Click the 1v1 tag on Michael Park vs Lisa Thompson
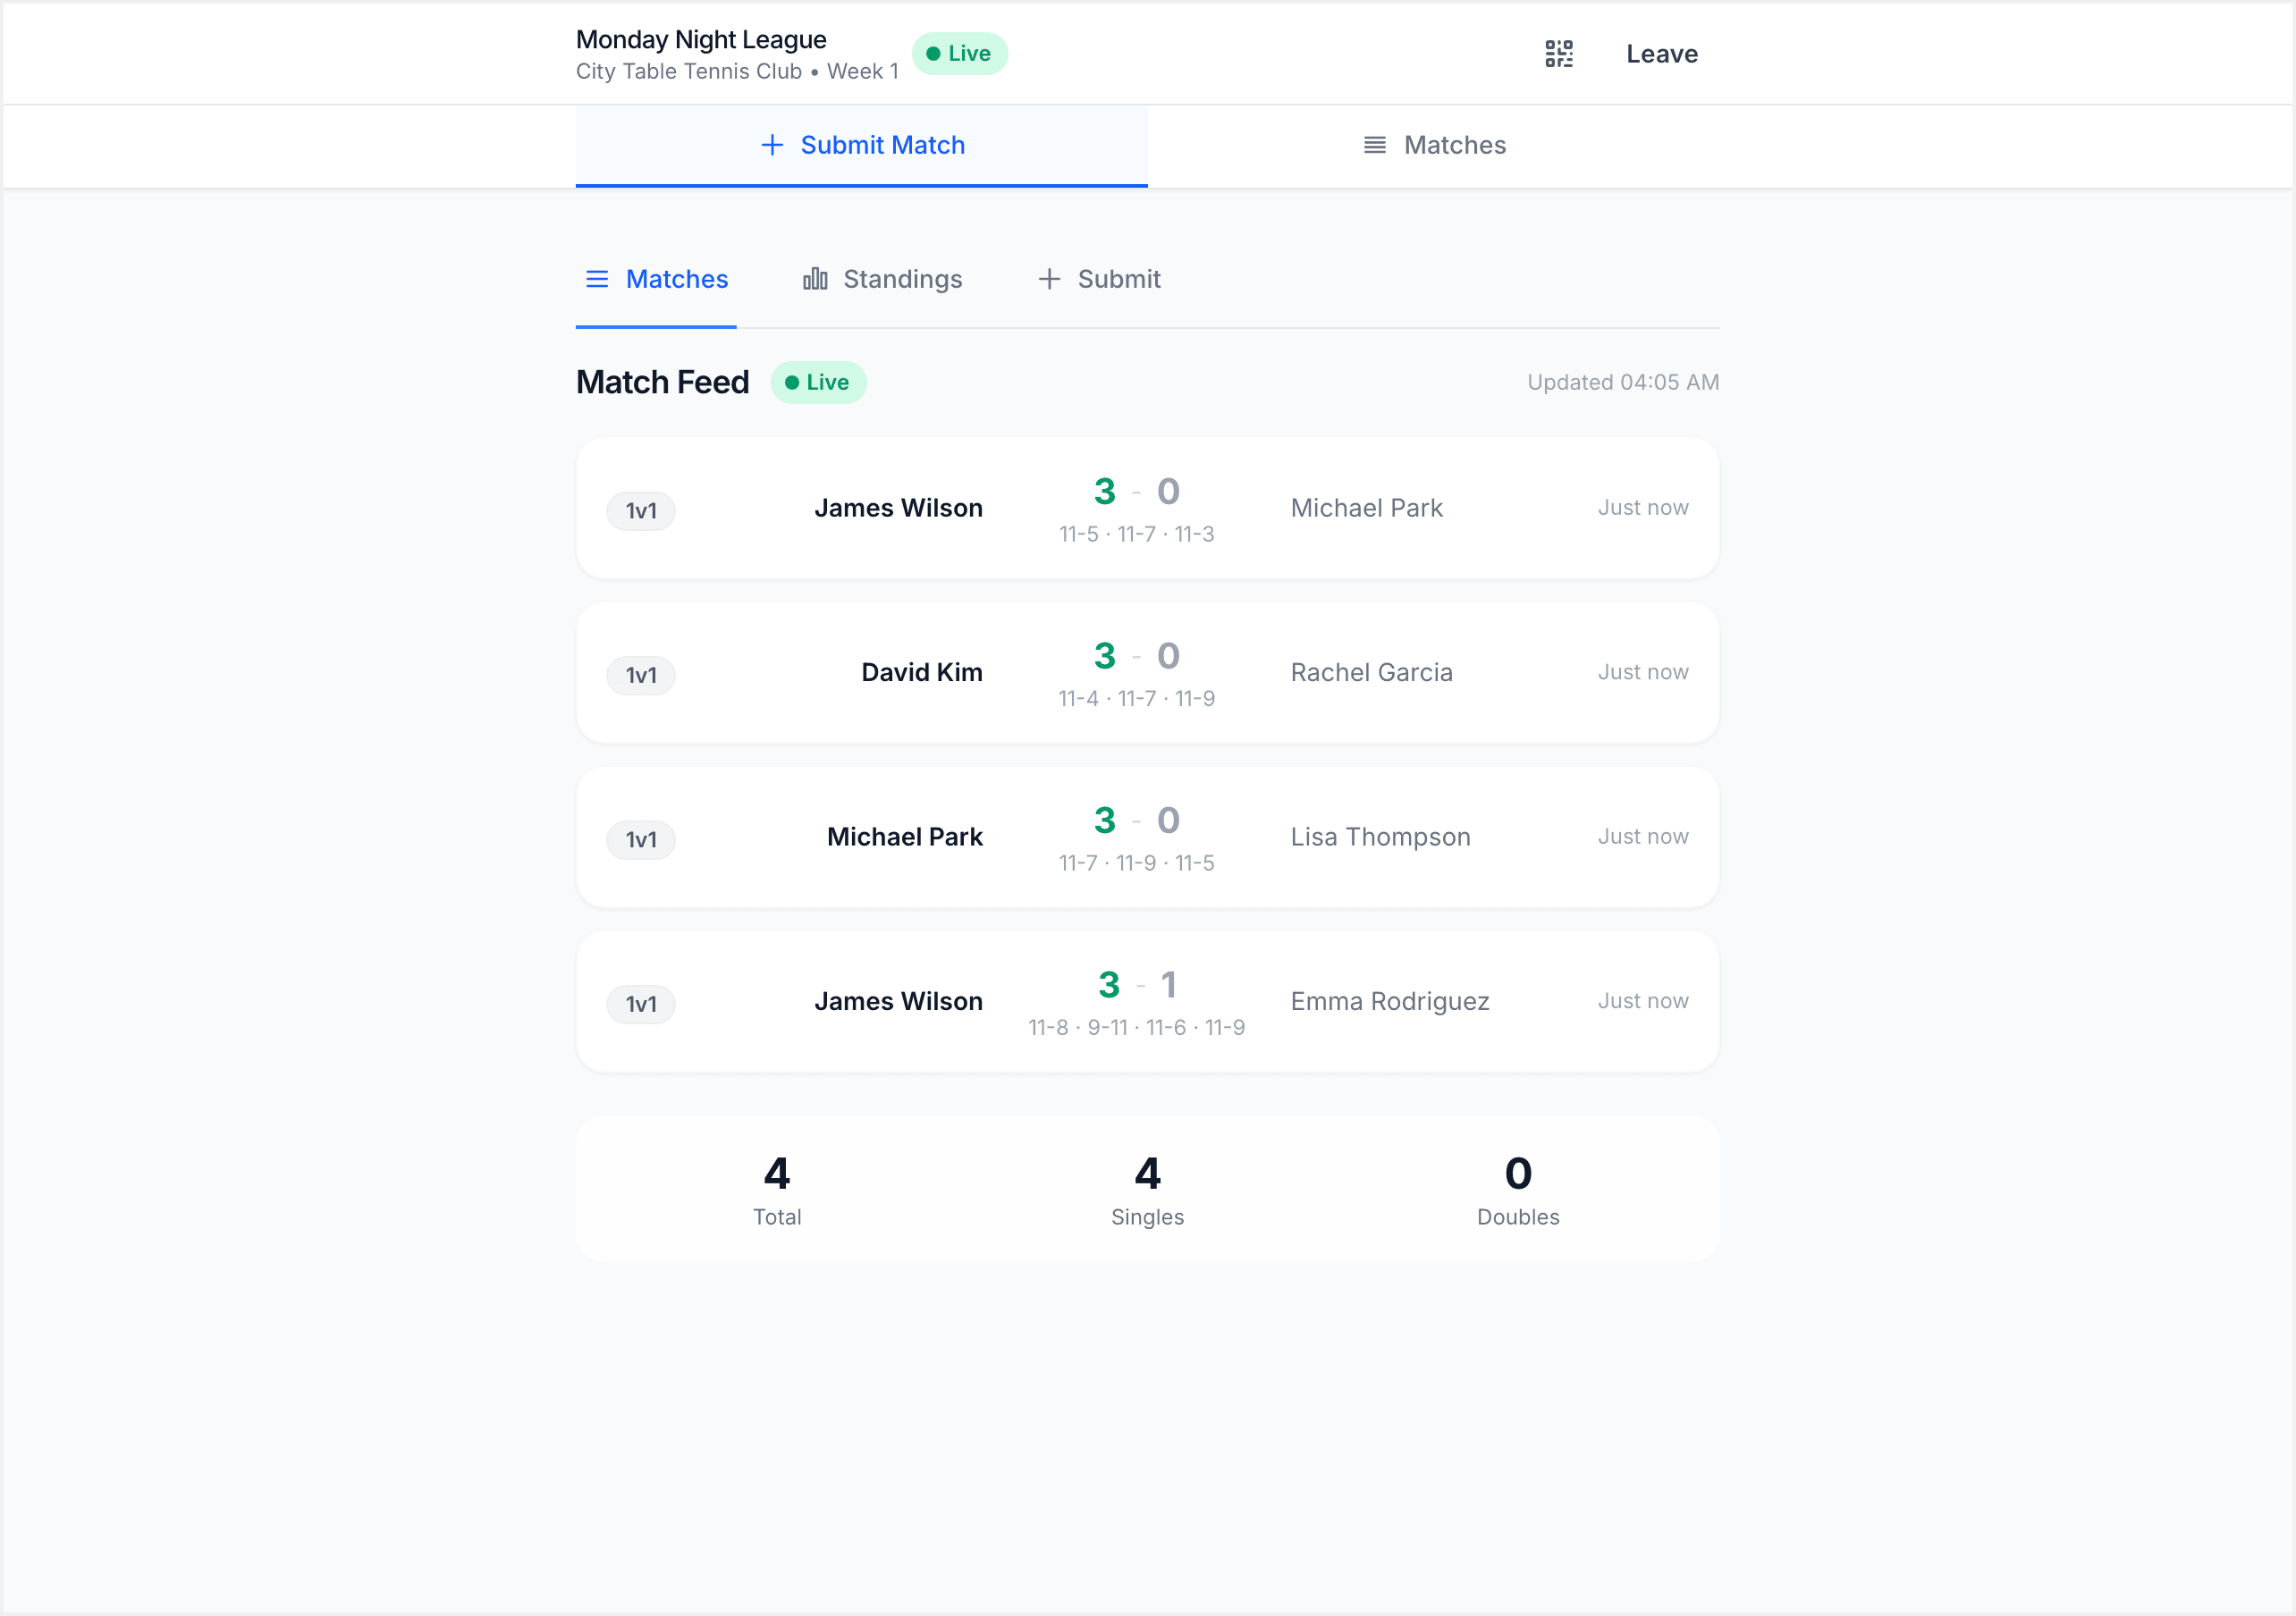 (641, 840)
